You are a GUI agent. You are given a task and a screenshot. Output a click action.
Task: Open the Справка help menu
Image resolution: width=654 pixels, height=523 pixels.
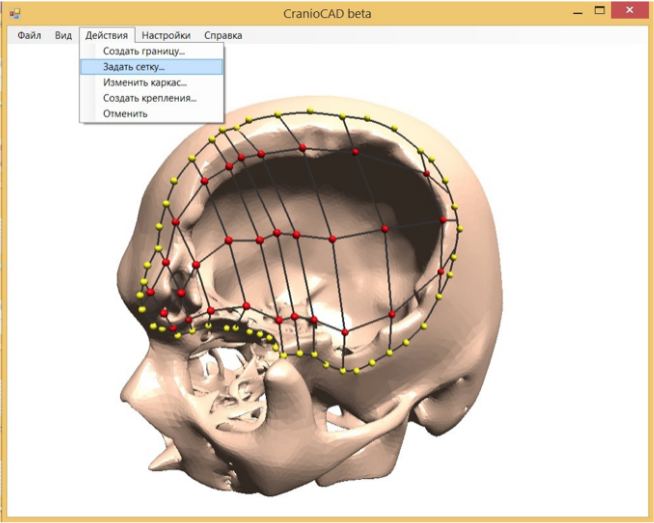pos(223,35)
